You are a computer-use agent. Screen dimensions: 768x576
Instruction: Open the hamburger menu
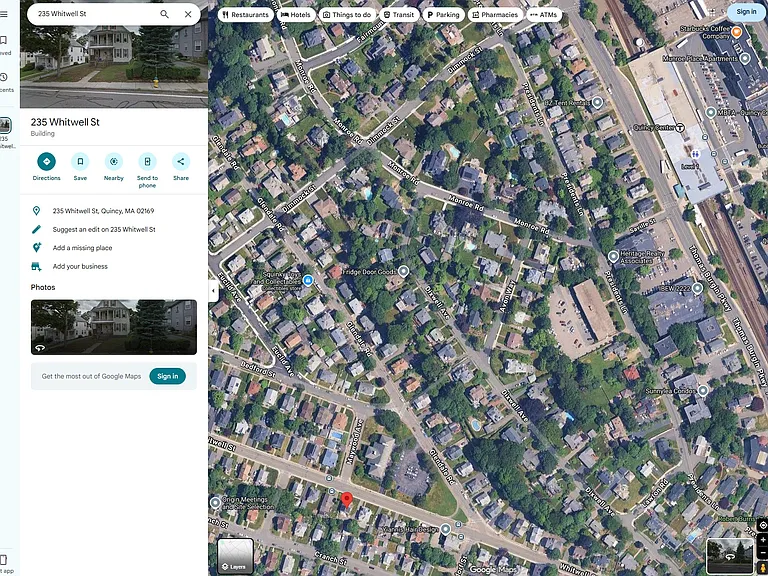pyautogui.click(x=3, y=14)
